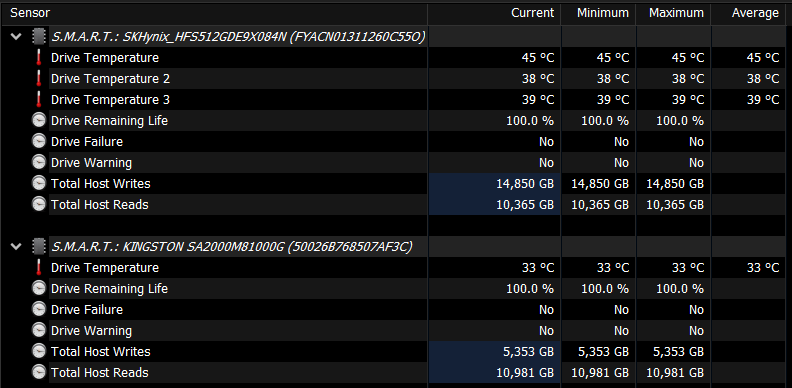Select SKHynix Drive Remaining Life label

click(110, 121)
